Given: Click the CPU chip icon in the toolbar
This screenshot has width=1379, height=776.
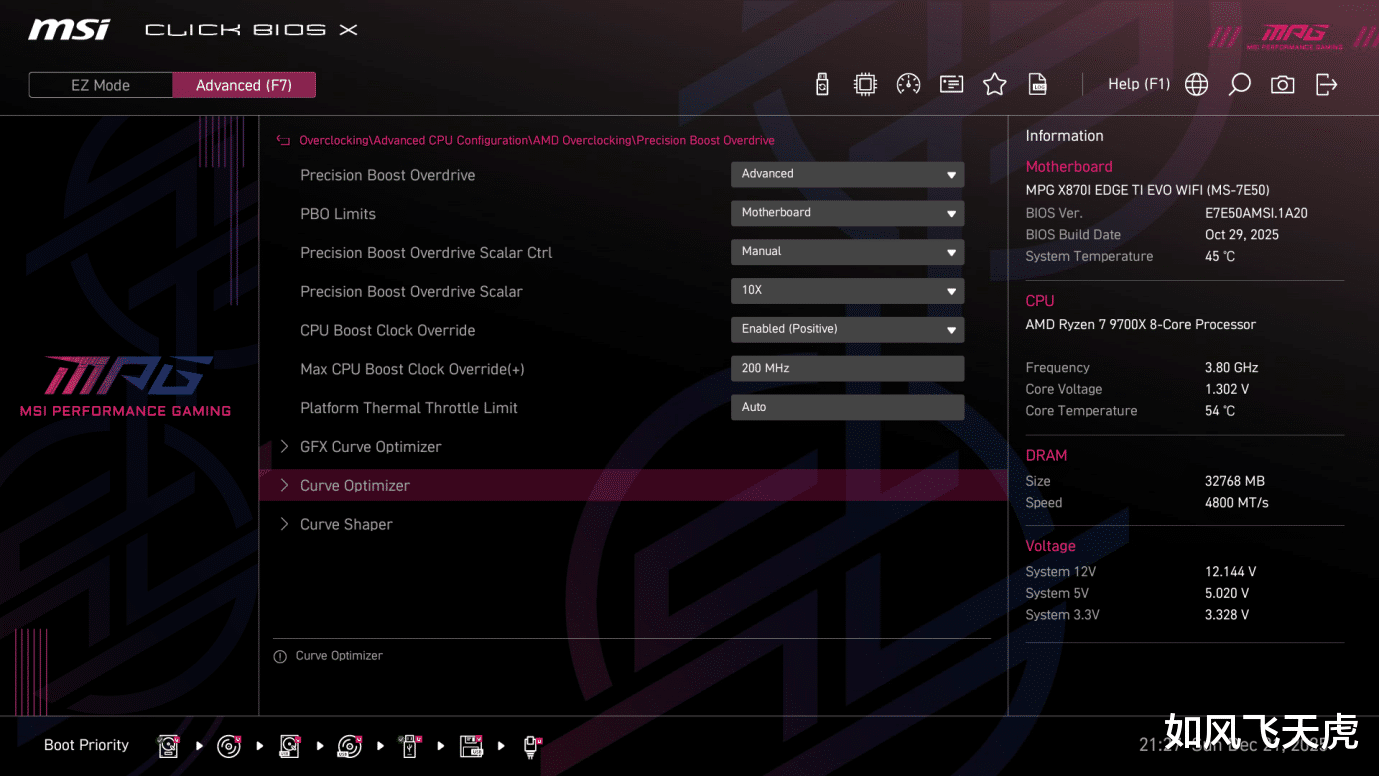Looking at the screenshot, I should click(865, 85).
